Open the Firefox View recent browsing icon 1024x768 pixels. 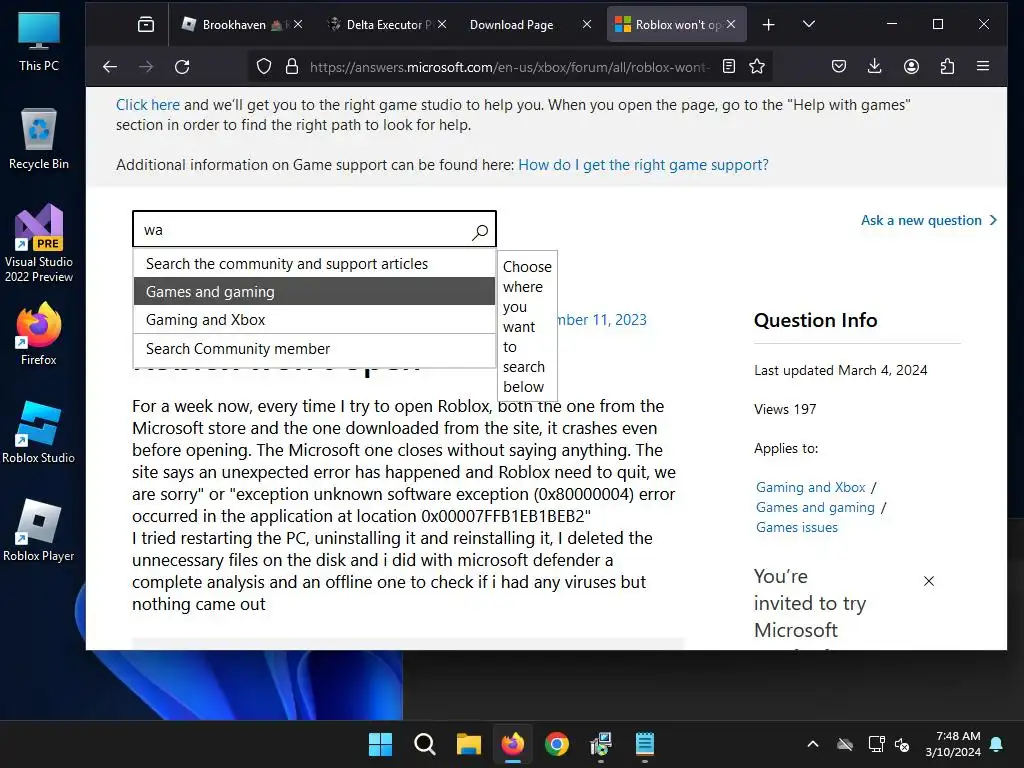(146, 25)
